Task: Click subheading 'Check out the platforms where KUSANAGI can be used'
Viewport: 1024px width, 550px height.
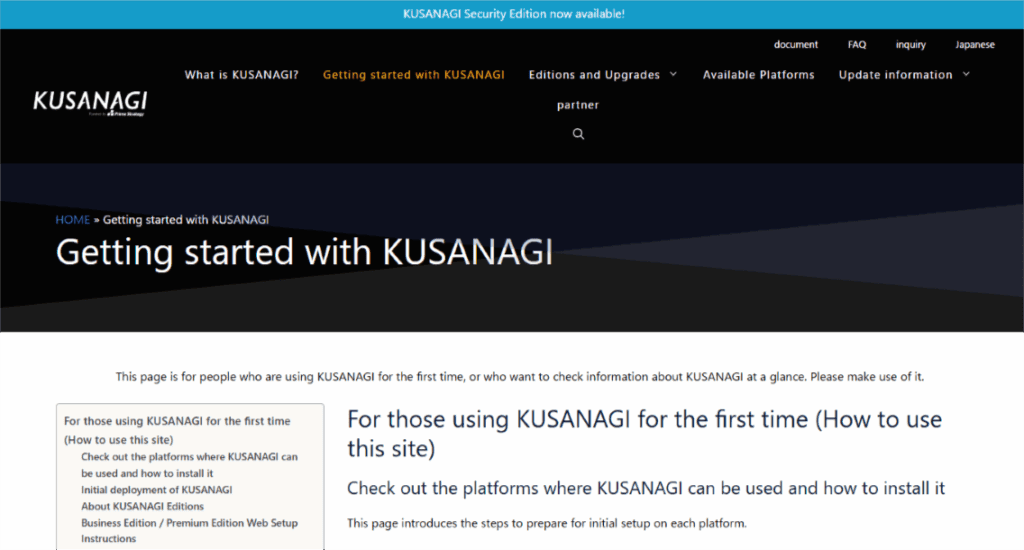Action: point(646,488)
